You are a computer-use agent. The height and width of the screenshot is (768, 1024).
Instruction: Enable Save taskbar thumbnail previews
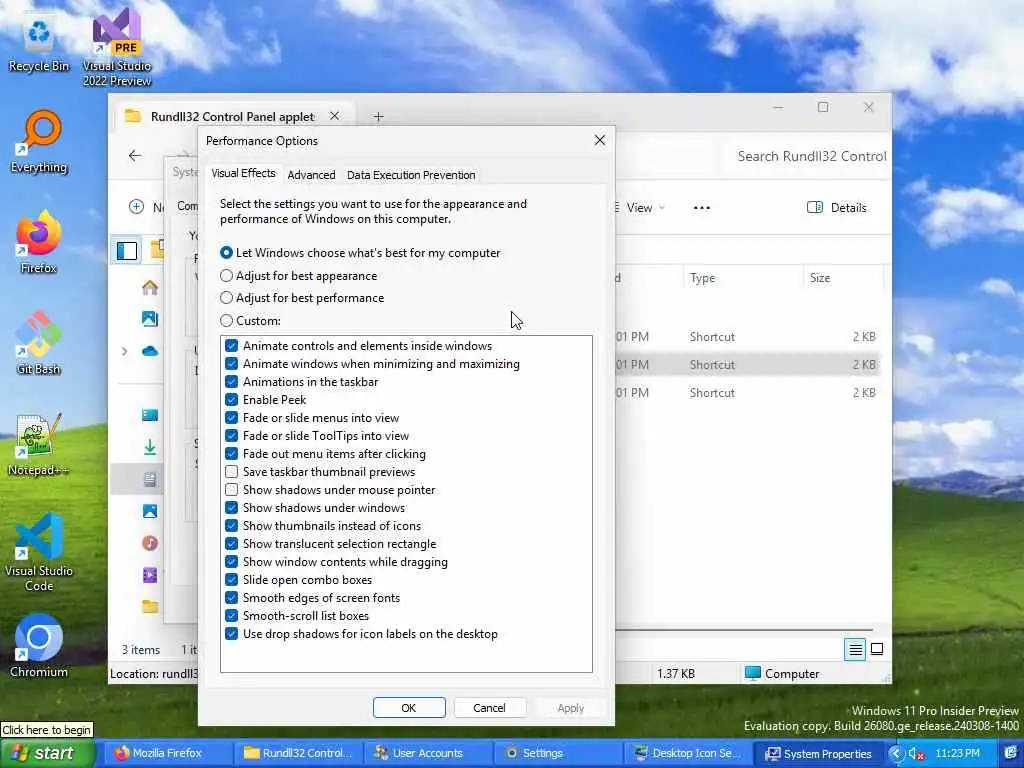click(x=231, y=472)
